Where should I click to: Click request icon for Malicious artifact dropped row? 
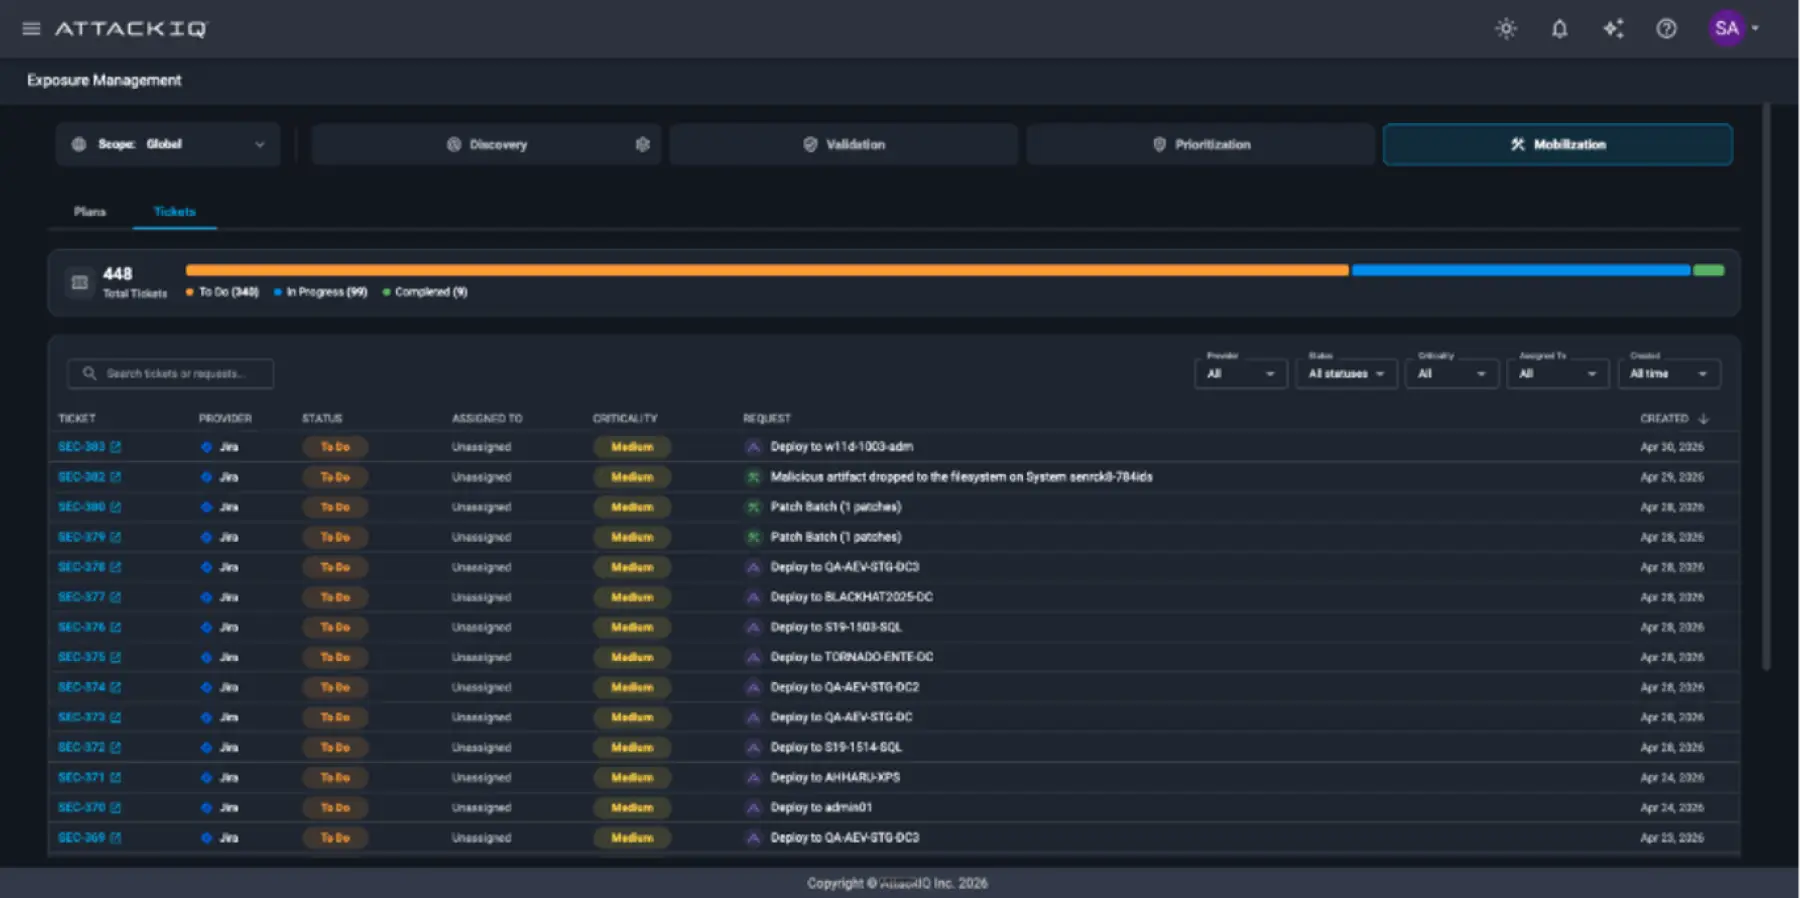click(x=754, y=477)
